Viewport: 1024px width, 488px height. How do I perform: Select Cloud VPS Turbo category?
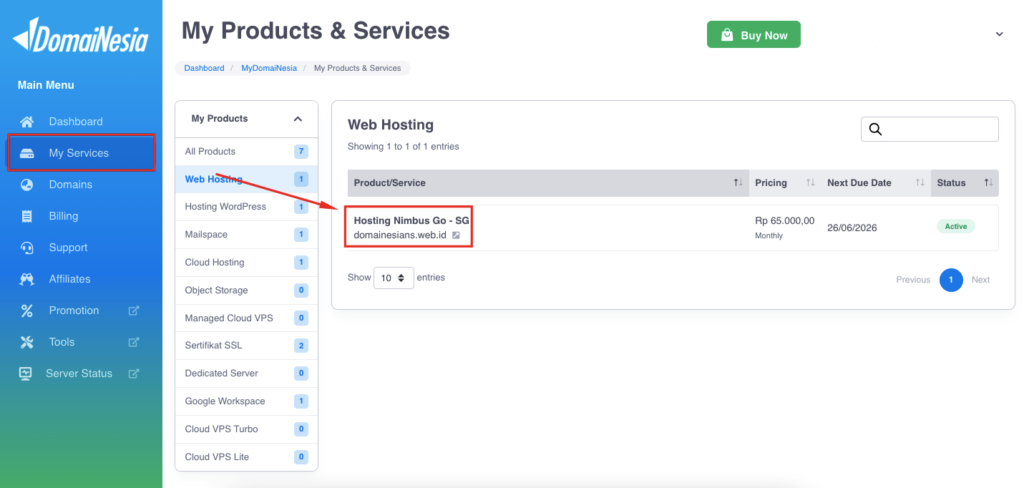(x=246, y=429)
